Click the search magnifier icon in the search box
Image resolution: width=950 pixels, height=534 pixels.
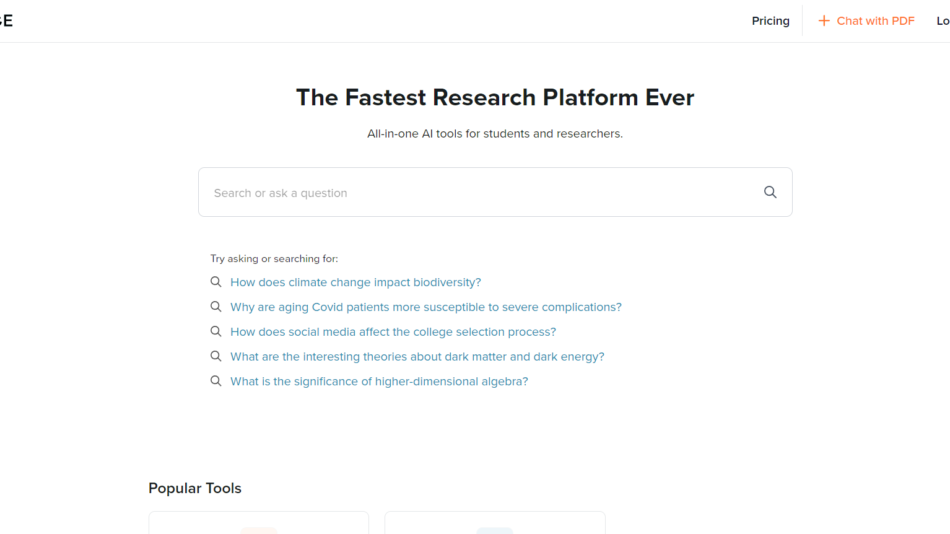tap(770, 192)
